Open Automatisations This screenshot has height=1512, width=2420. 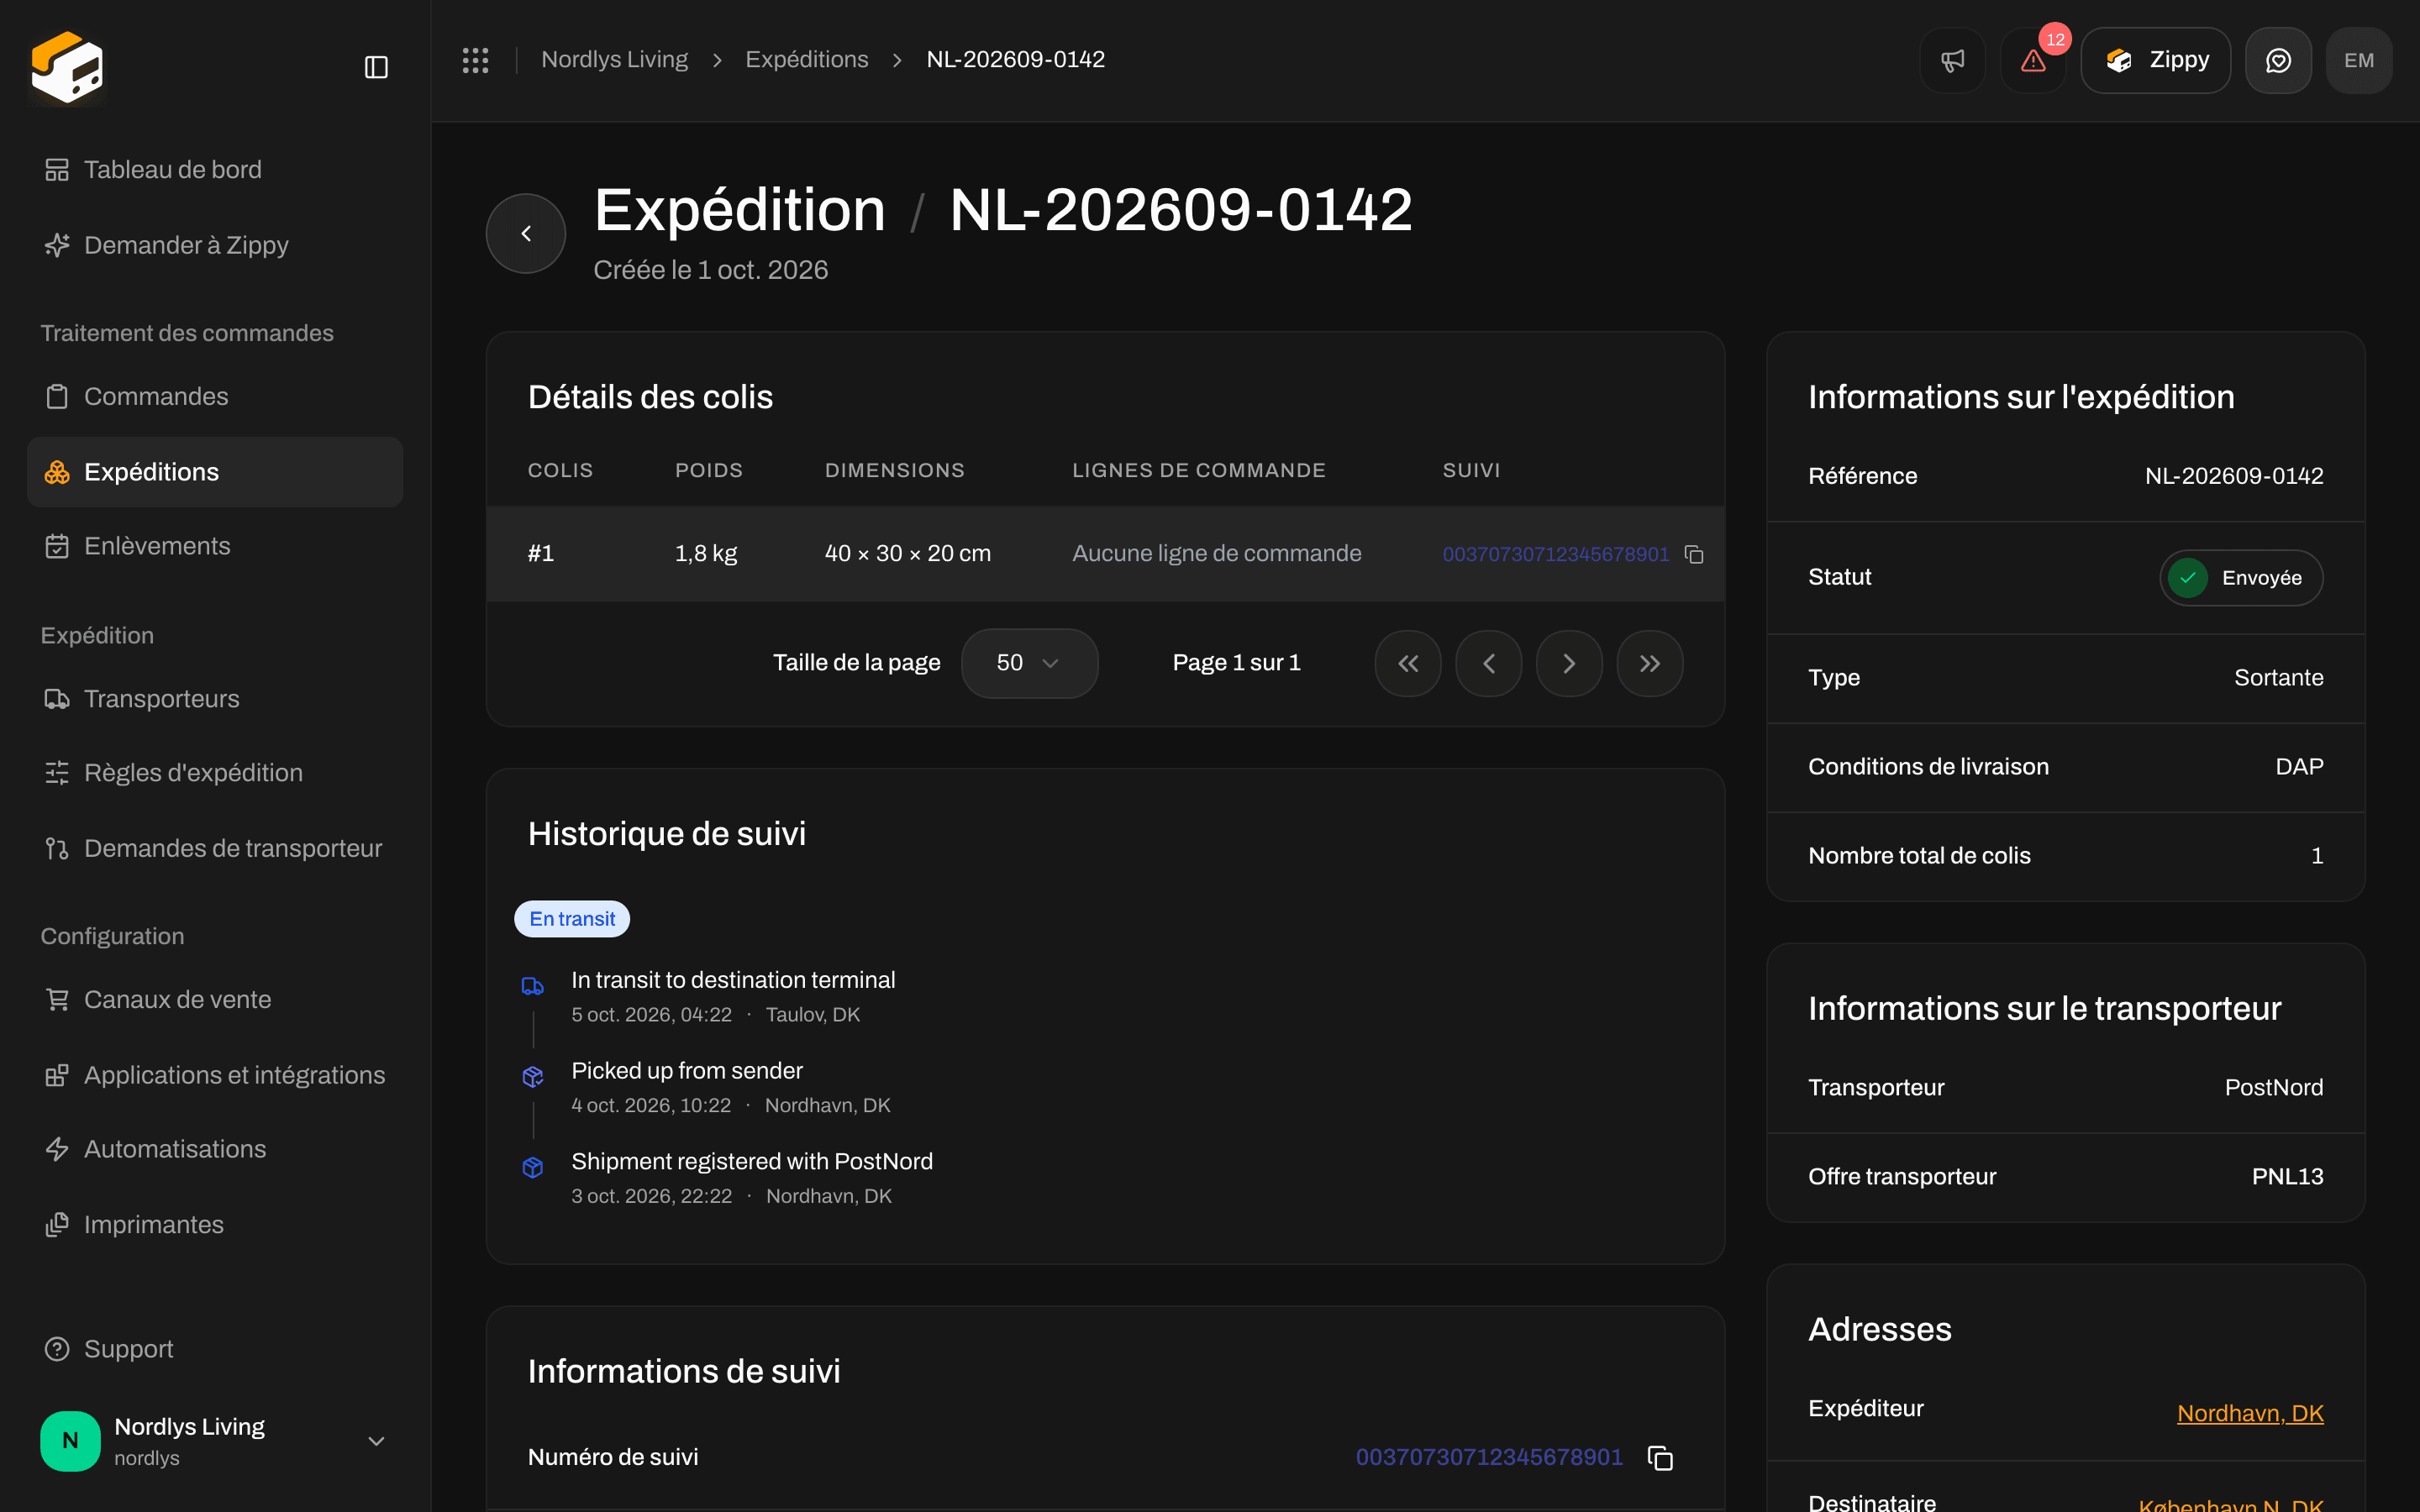coord(215,1149)
